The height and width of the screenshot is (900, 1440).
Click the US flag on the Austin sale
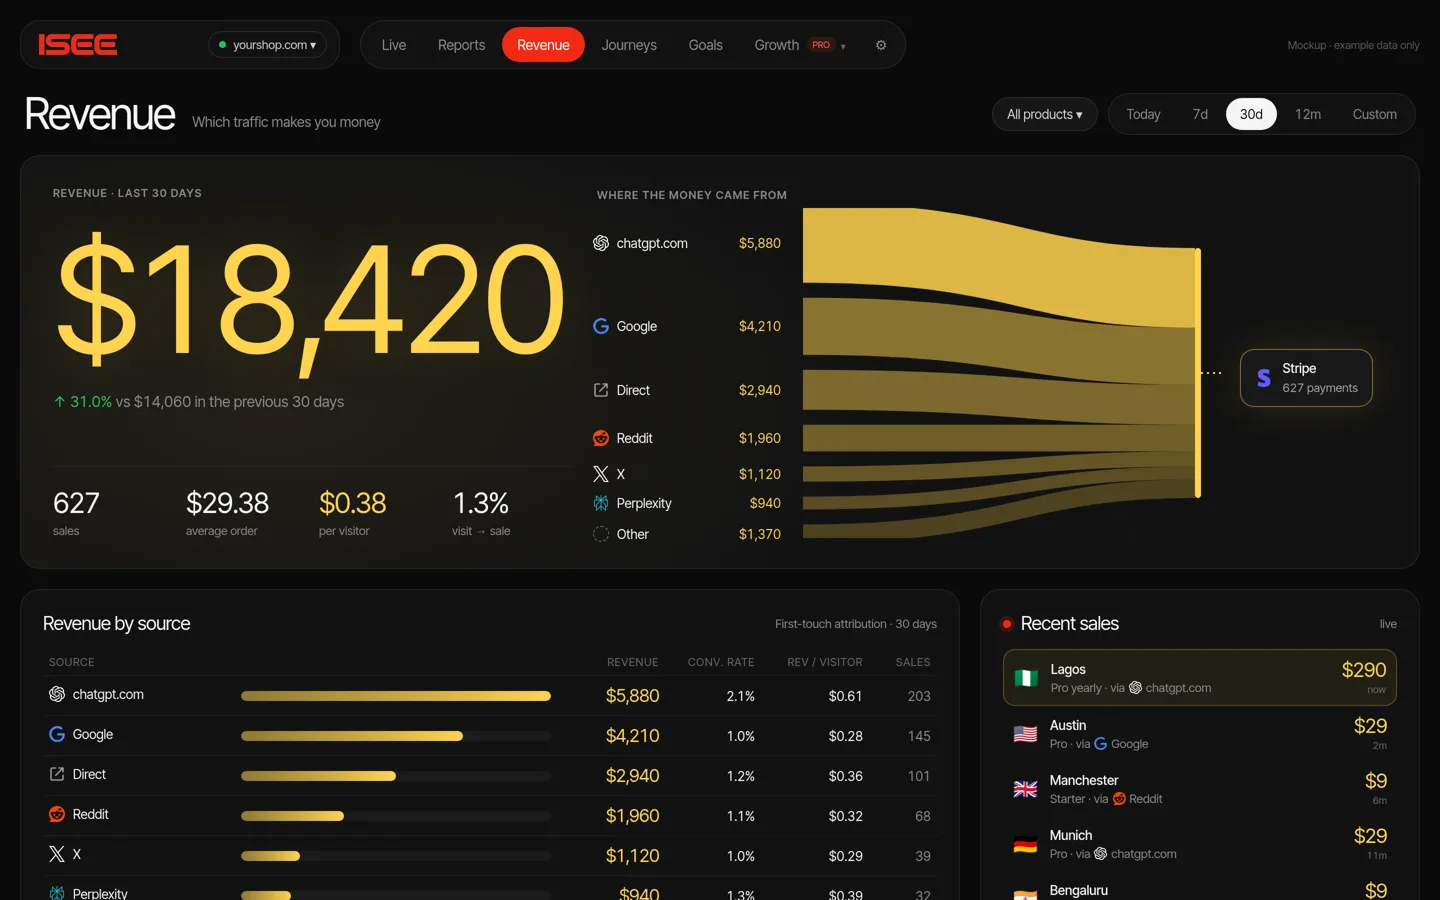pos(1026,734)
